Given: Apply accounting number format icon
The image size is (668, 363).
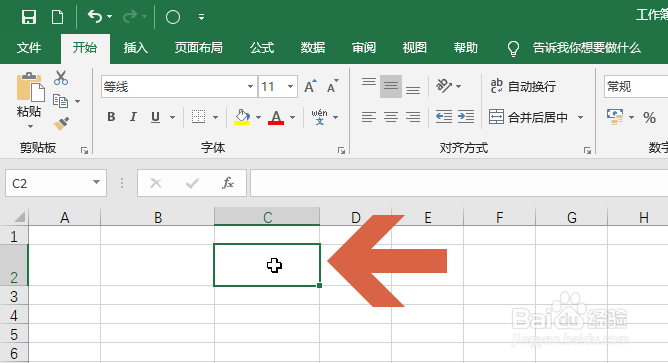Looking at the screenshot, I should (x=615, y=117).
